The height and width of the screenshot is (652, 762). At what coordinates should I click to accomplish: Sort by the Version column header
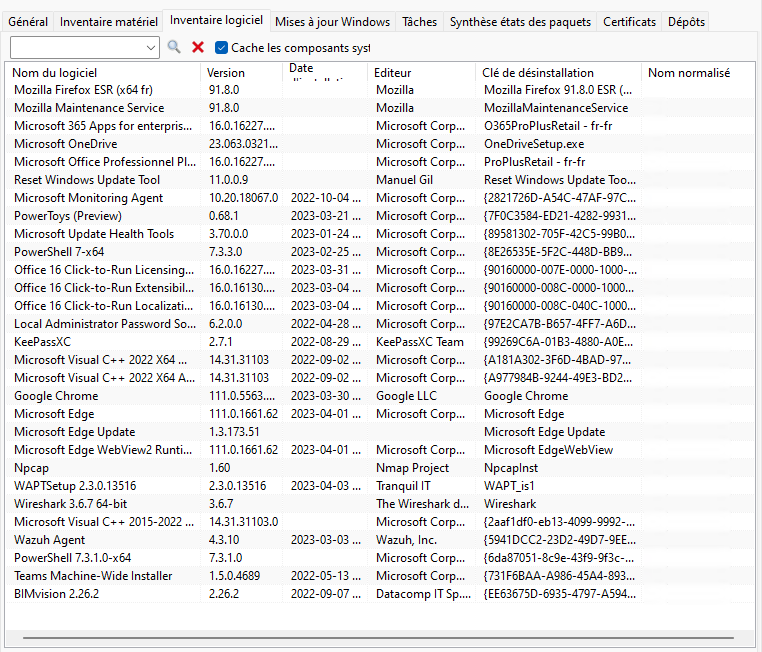tap(242, 72)
